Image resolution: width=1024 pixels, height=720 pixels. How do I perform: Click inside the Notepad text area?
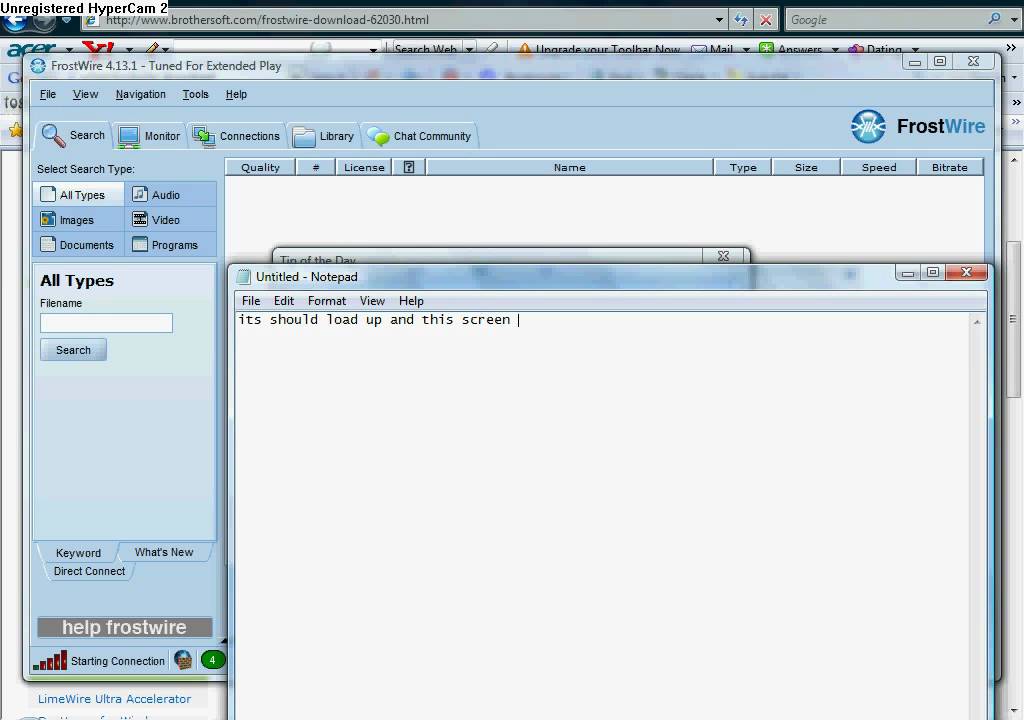coord(602,516)
